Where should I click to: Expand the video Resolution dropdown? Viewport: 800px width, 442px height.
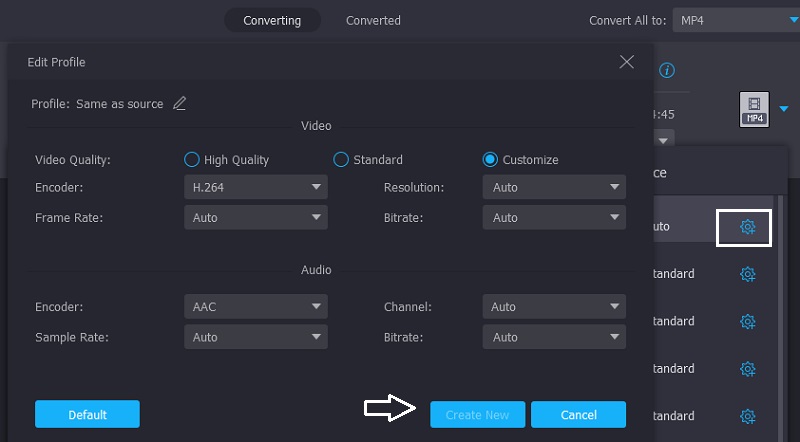pyautogui.click(x=554, y=187)
